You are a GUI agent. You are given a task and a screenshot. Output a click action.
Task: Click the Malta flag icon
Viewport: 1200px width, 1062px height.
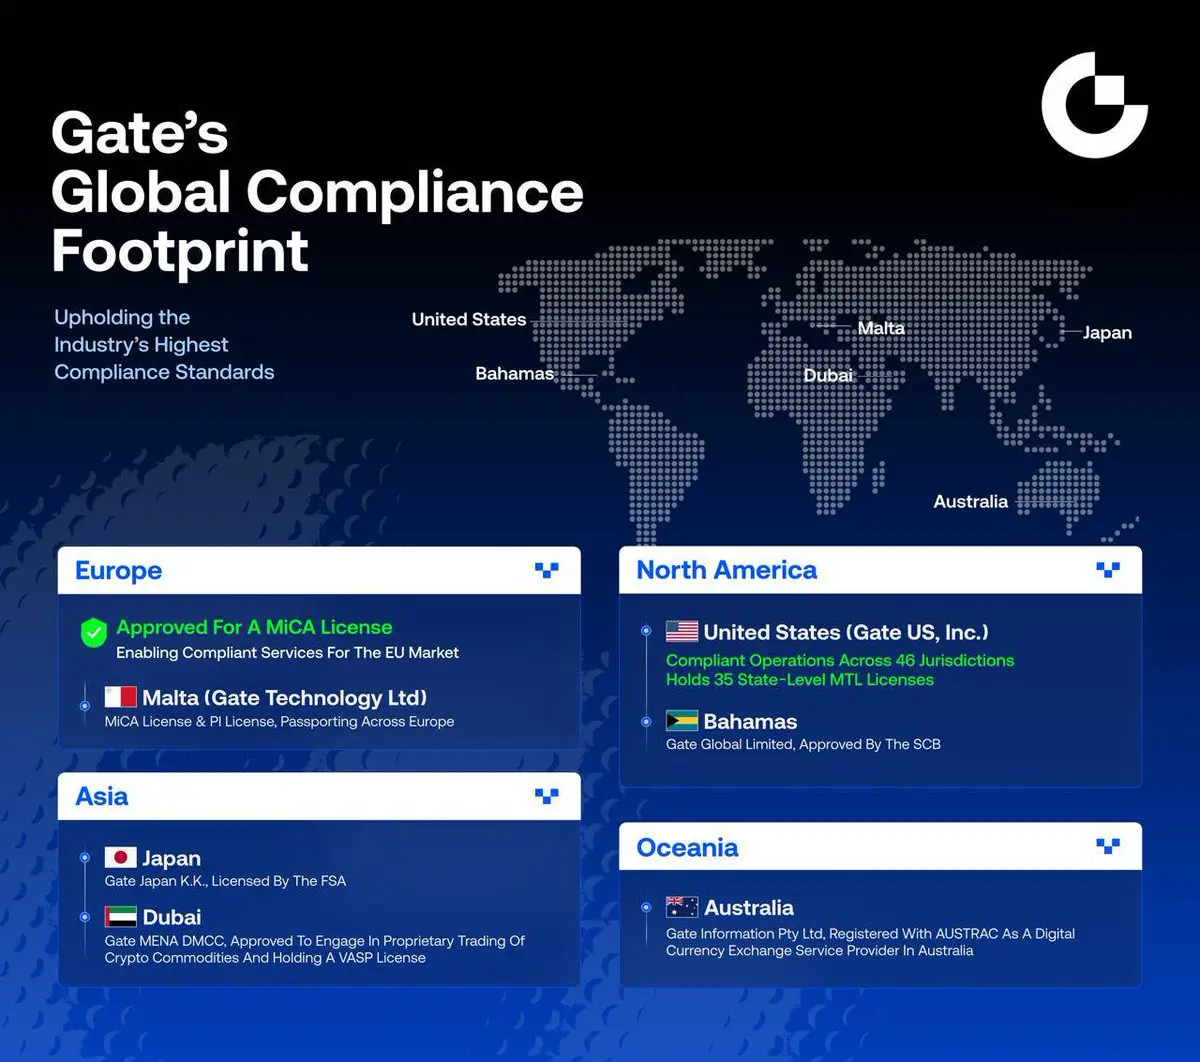pos(121,697)
